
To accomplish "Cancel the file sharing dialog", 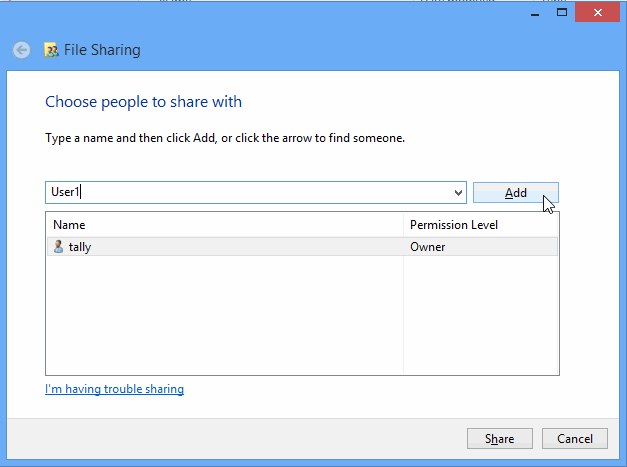I will (574, 438).
